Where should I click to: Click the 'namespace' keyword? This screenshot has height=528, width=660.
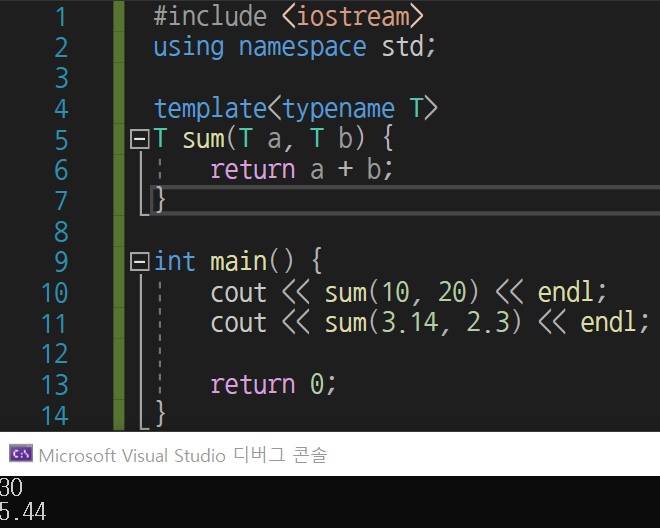(303, 47)
